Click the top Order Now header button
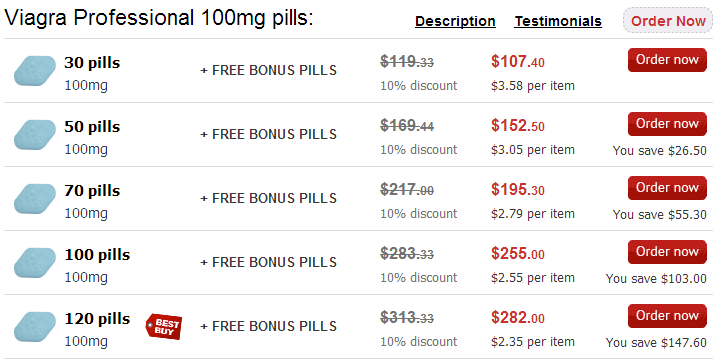This screenshot has height=362, width=720. click(x=668, y=21)
